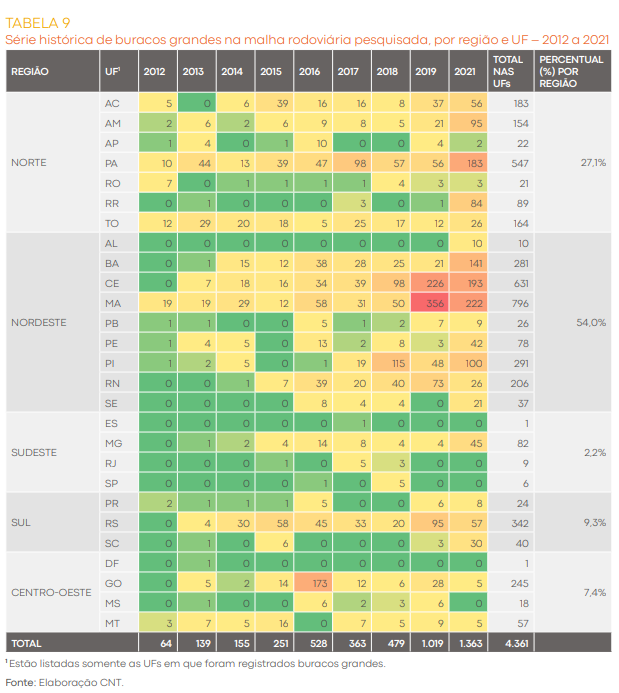619x693 pixels.
Task: Click the red 356 cell in MA row
Action: point(426,304)
